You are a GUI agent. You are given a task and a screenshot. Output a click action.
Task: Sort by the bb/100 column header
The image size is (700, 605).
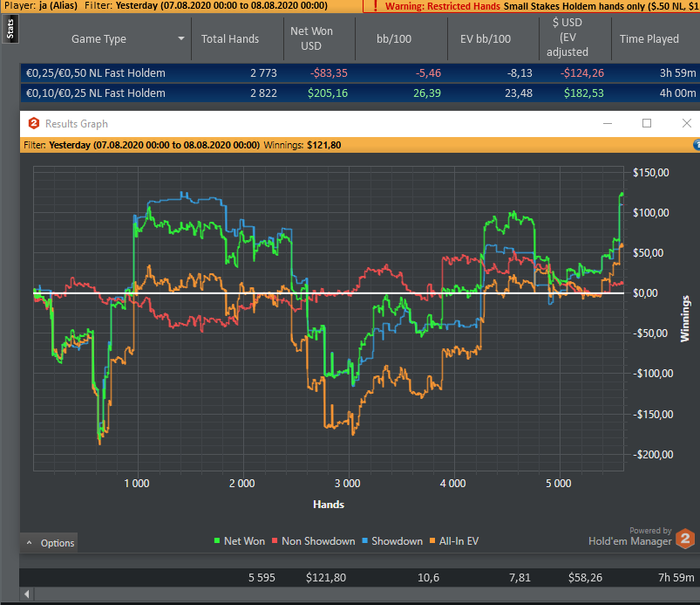[x=394, y=39]
